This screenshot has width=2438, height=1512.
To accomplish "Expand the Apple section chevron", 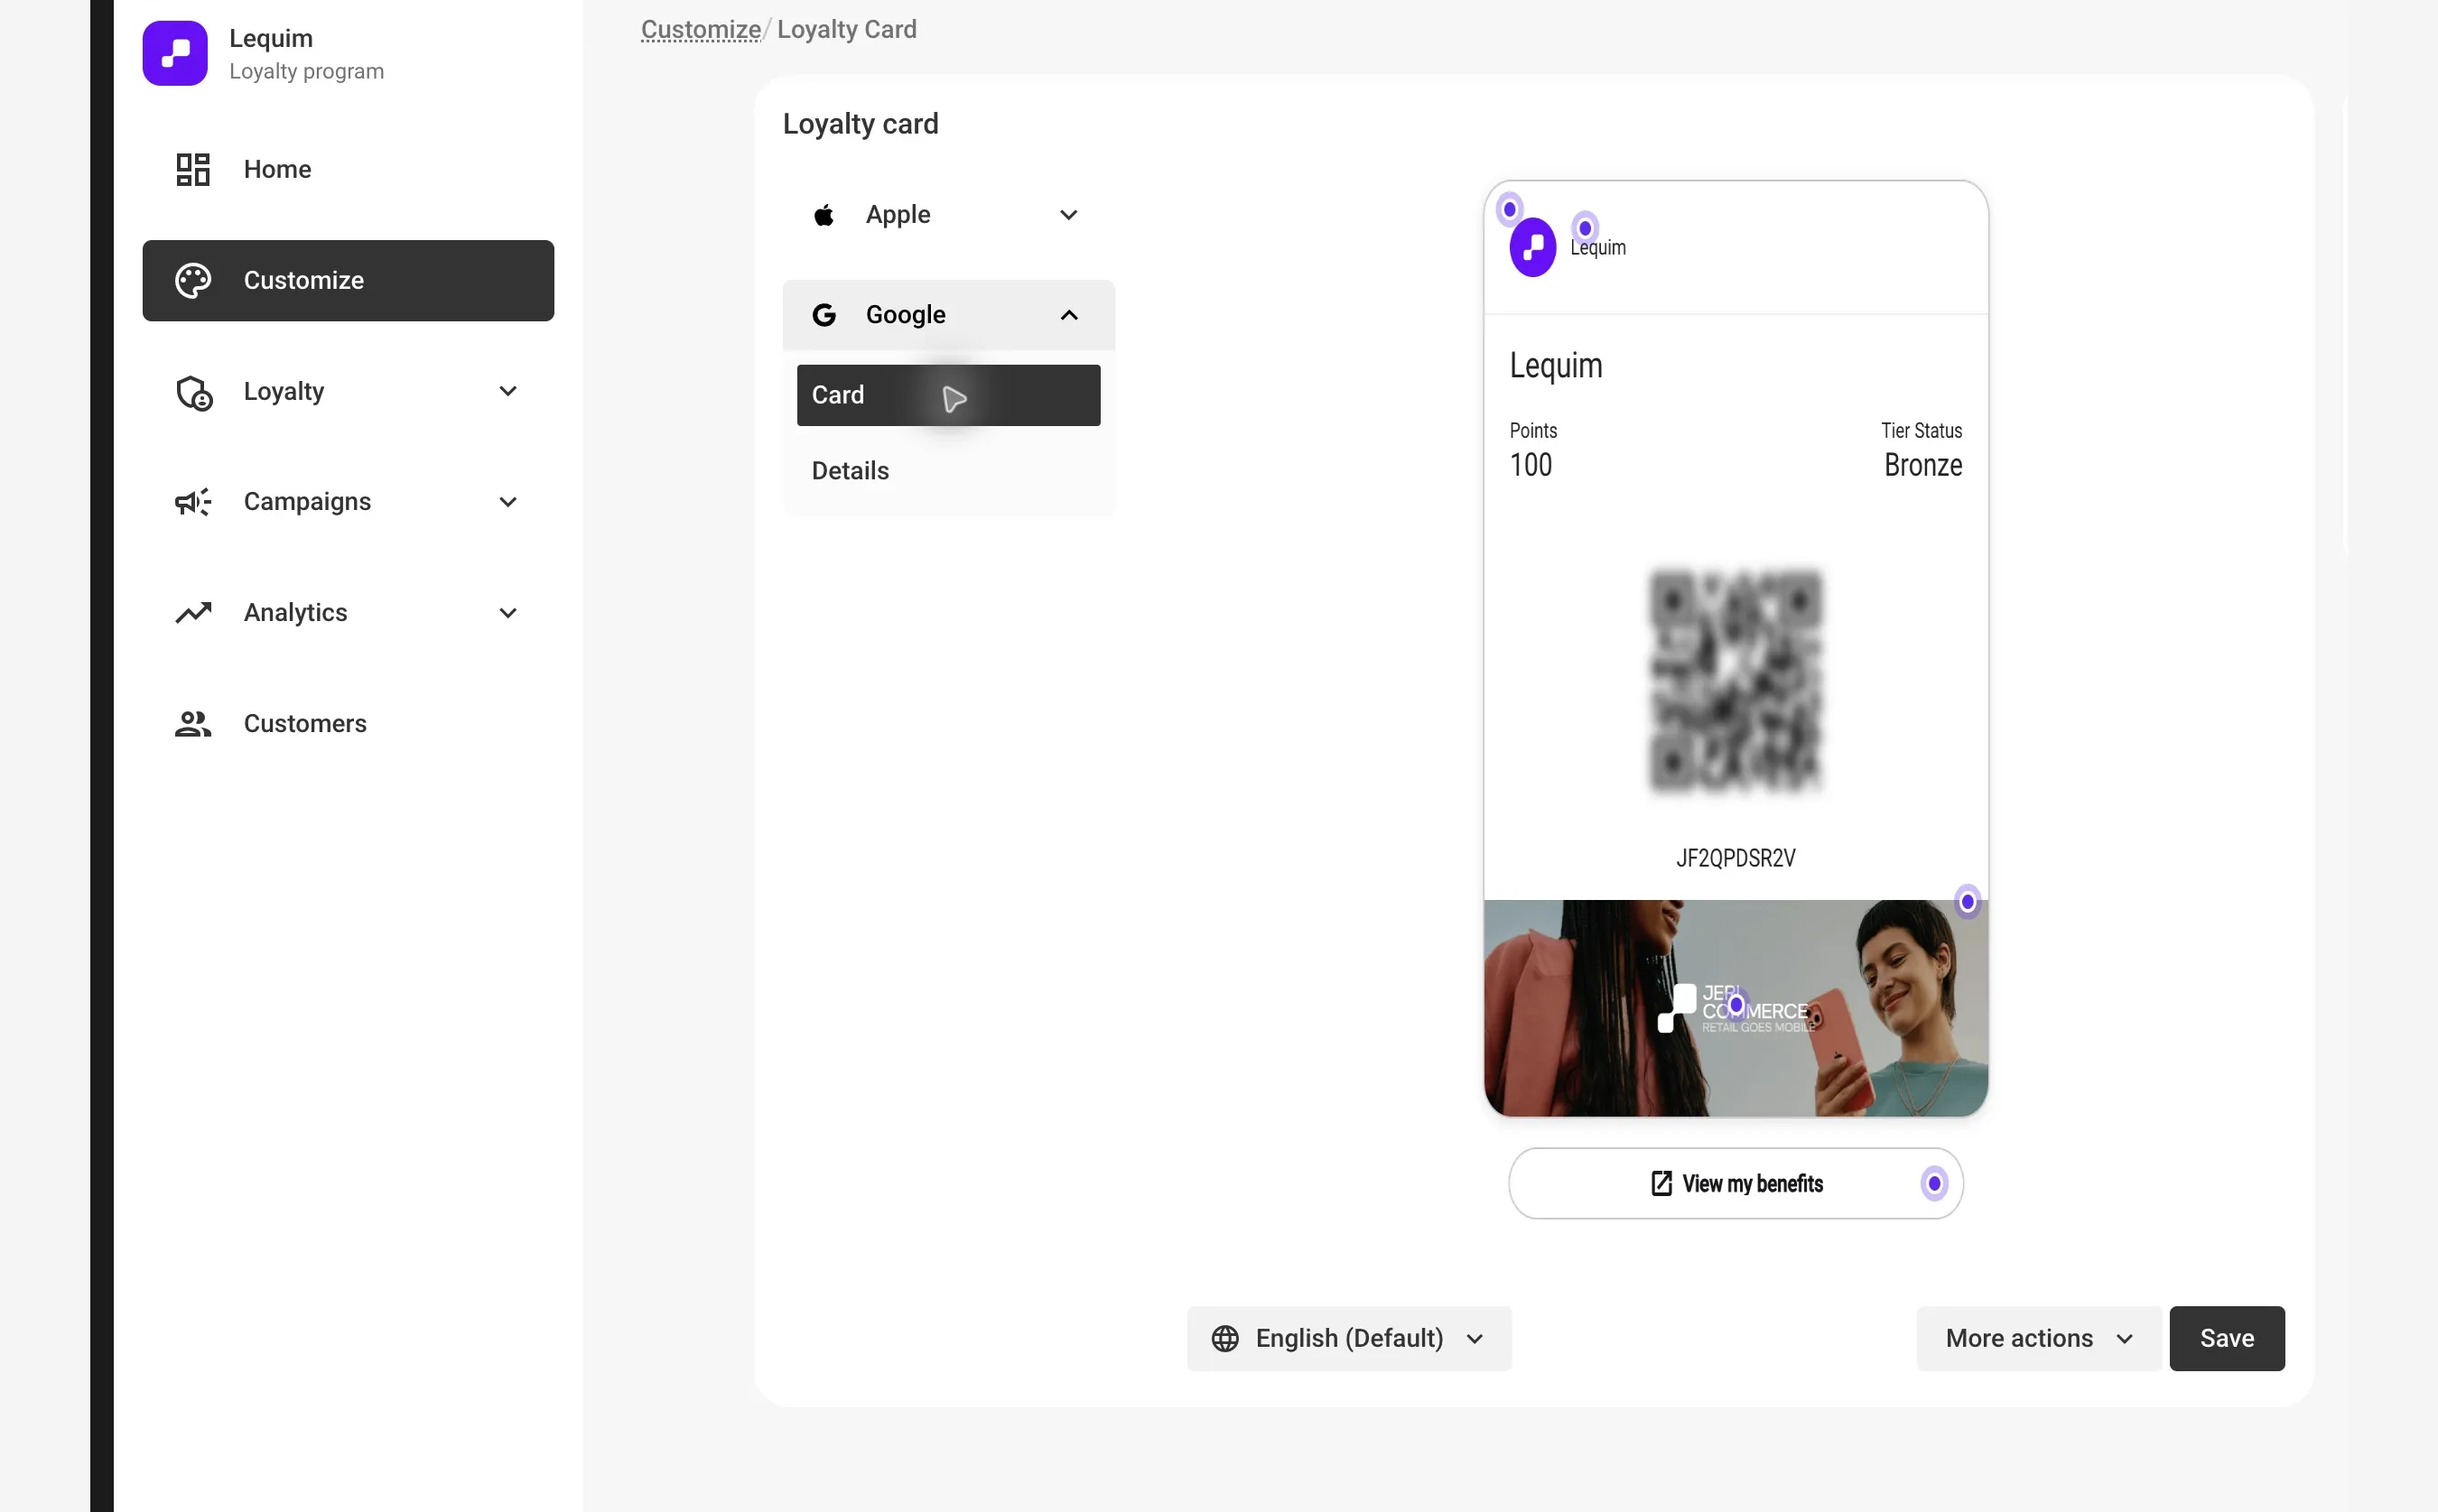I will [1069, 214].
